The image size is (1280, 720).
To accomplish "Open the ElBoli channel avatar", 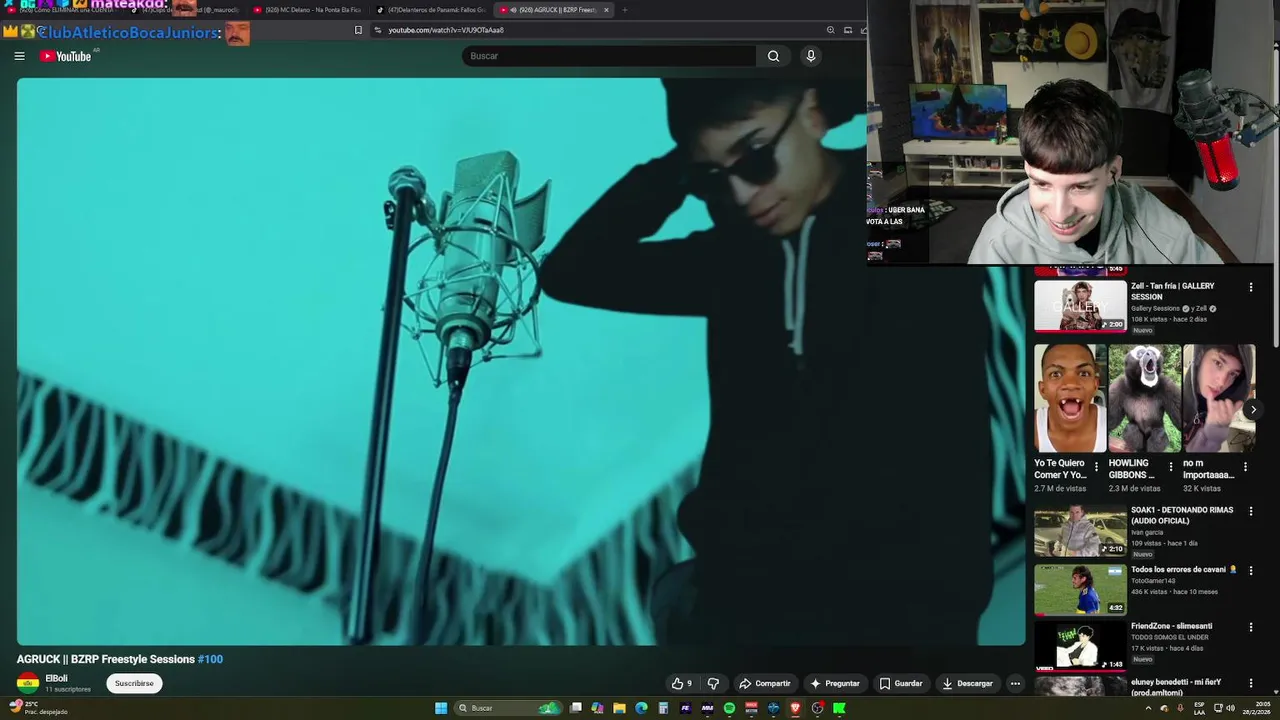I will 28,683.
